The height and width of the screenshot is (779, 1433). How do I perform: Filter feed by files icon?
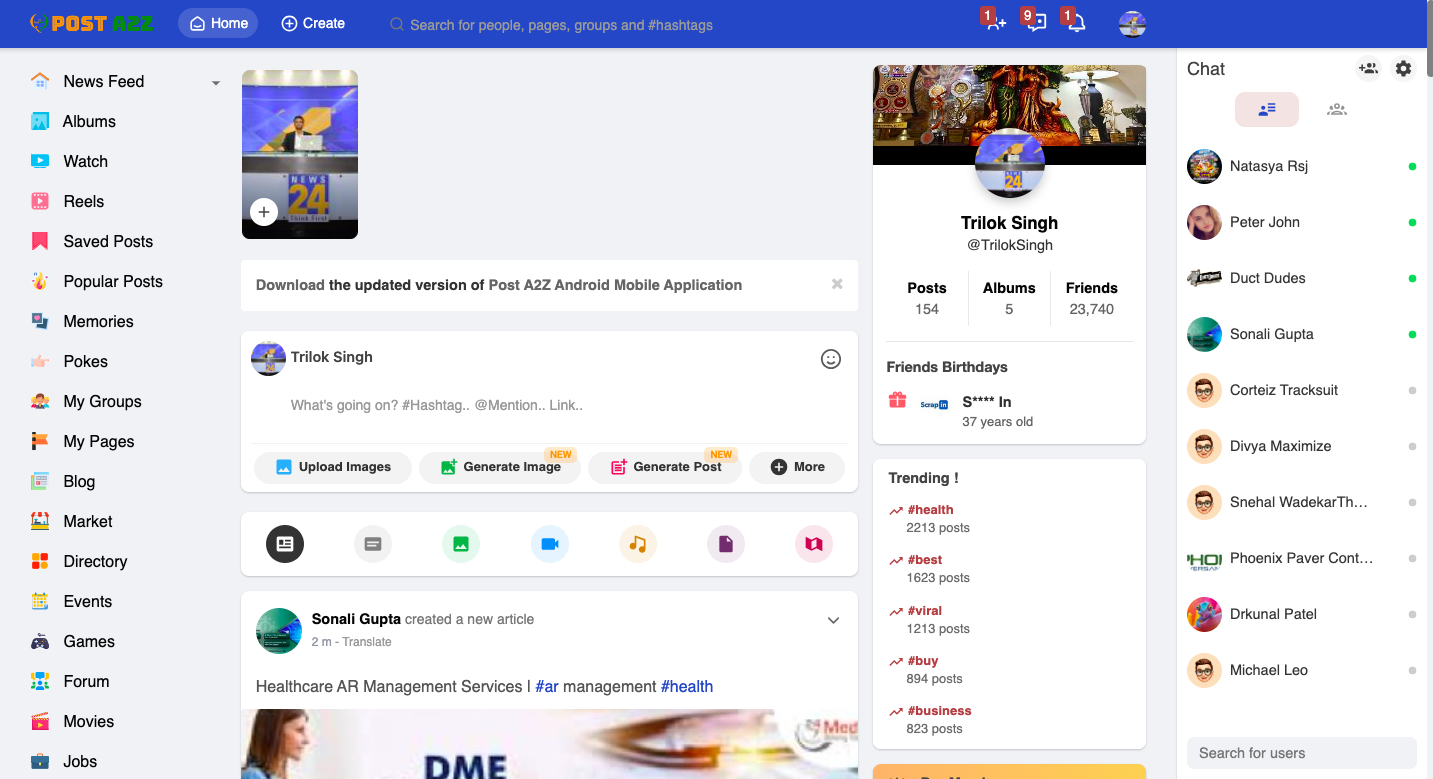point(726,544)
